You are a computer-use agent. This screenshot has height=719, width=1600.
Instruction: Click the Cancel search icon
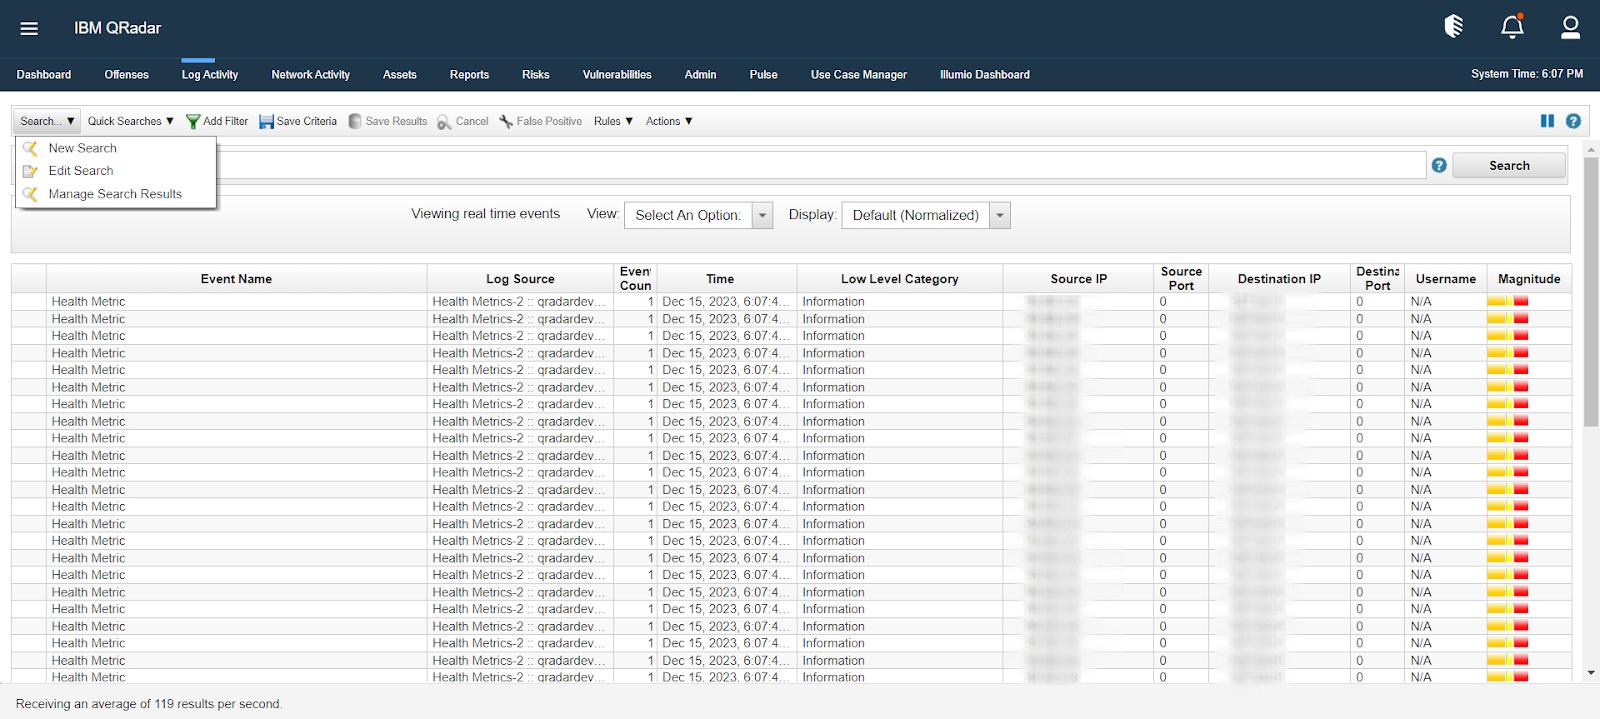pyautogui.click(x=444, y=121)
